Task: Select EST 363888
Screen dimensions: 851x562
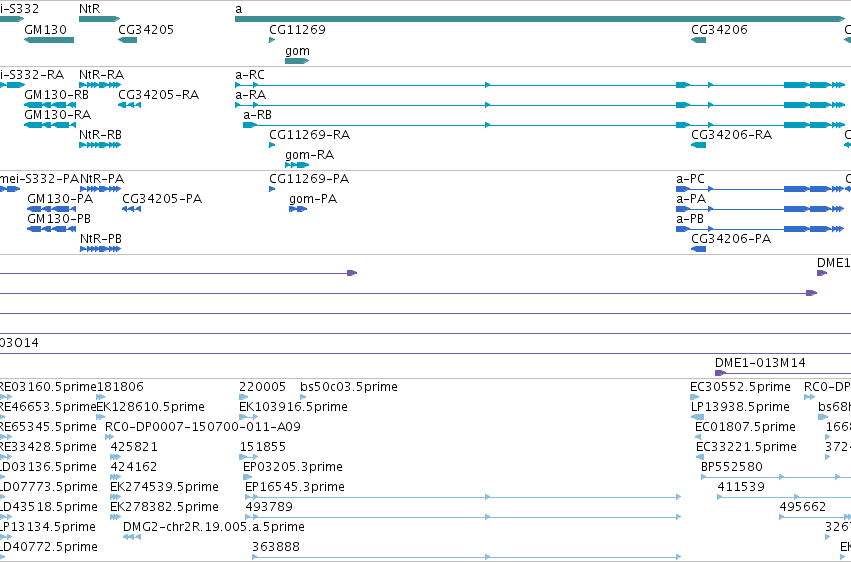Action: tap(467, 557)
